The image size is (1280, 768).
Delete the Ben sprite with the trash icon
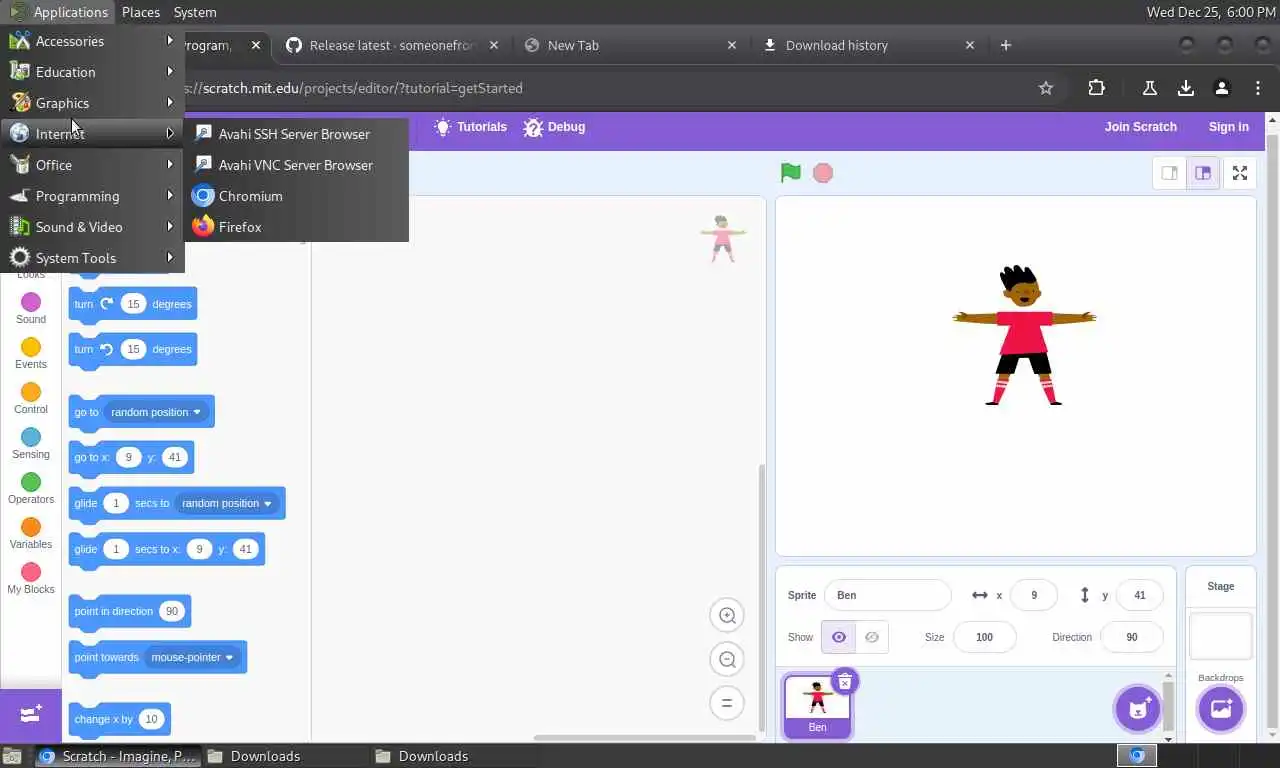pos(844,682)
